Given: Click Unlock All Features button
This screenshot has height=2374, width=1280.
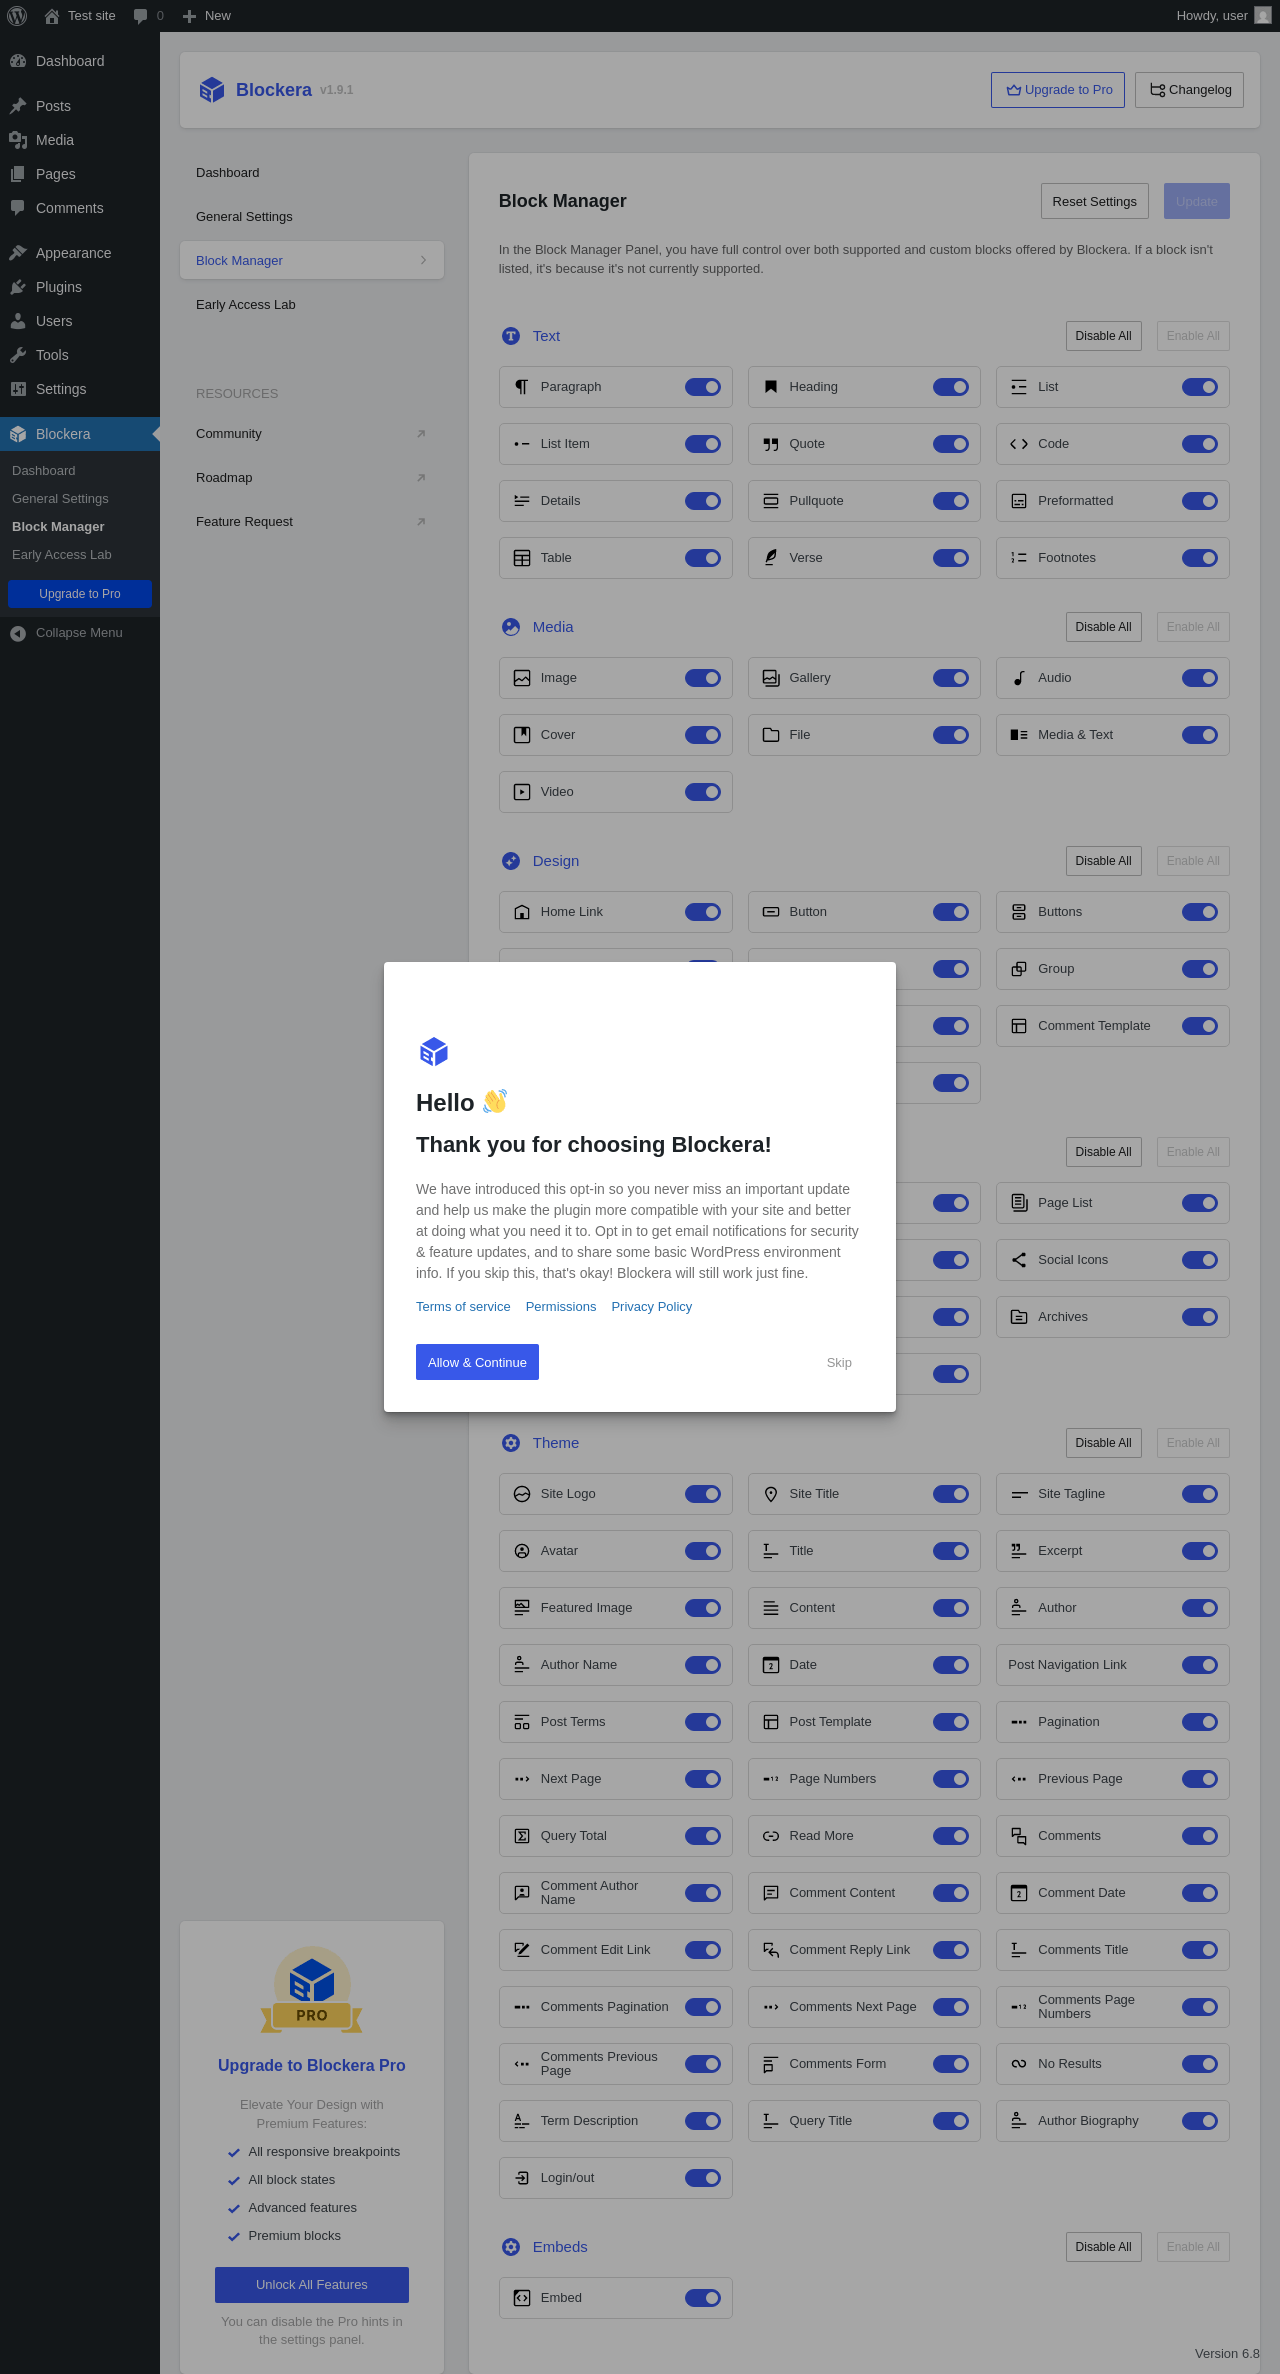Looking at the screenshot, I should [x=312, y=2285].
